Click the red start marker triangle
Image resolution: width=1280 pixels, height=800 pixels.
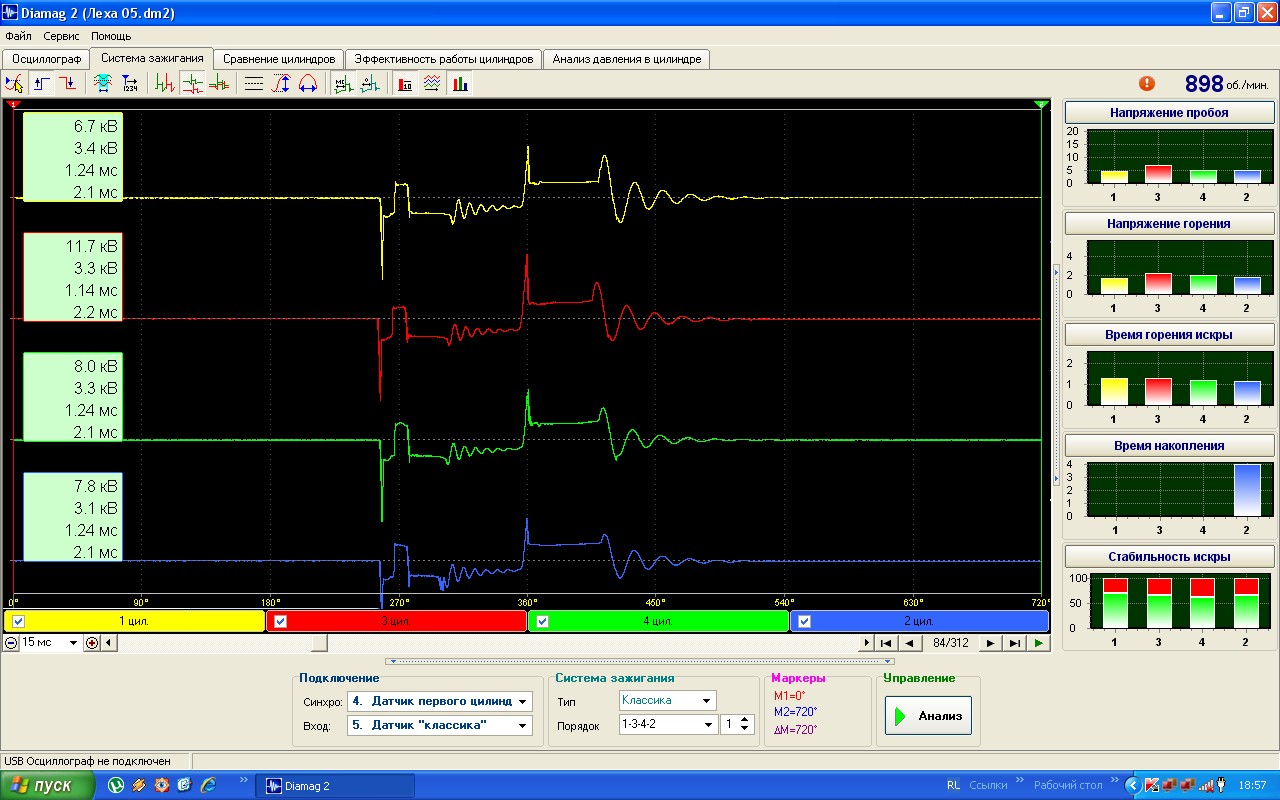point(13,103)
